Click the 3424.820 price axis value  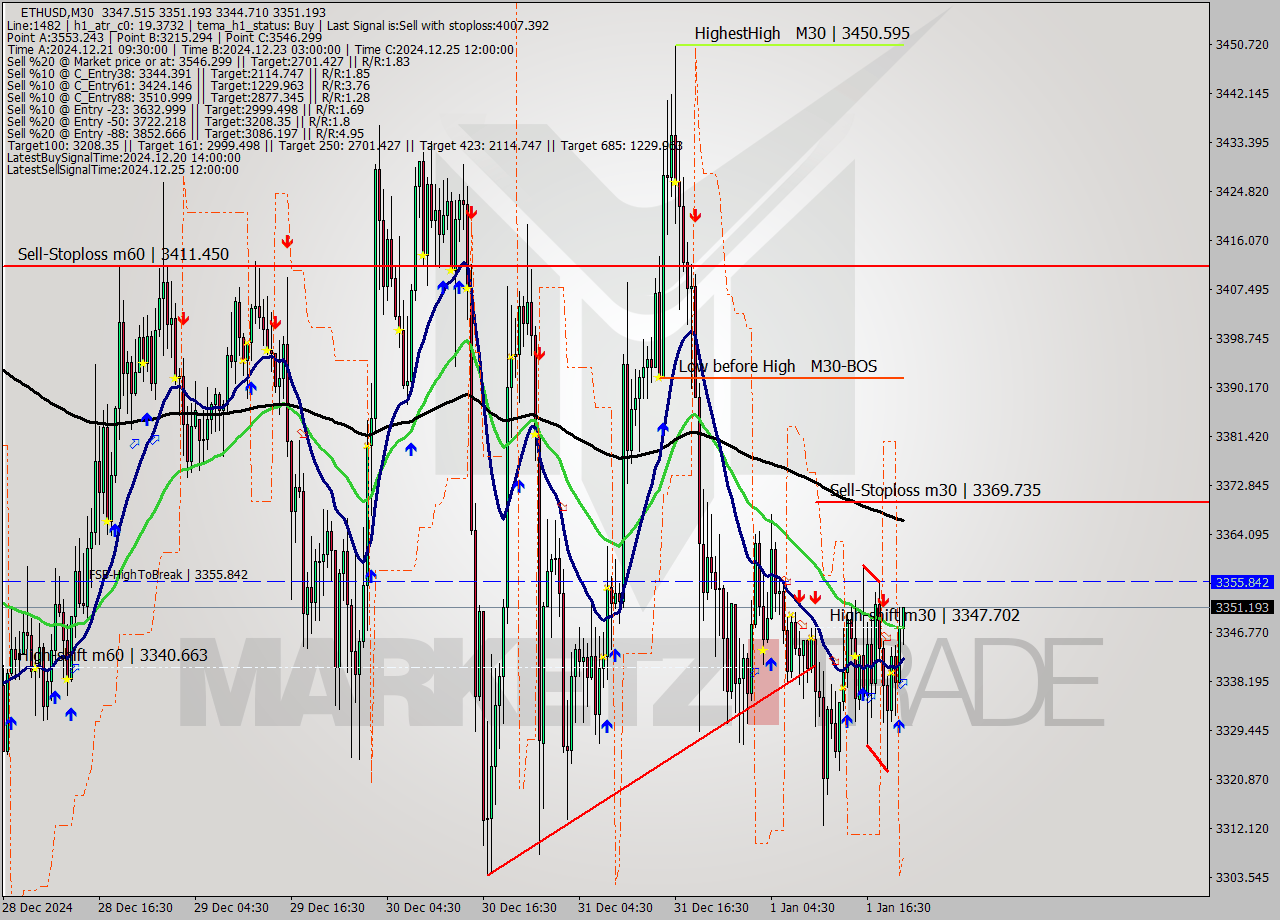(1241, 191)
